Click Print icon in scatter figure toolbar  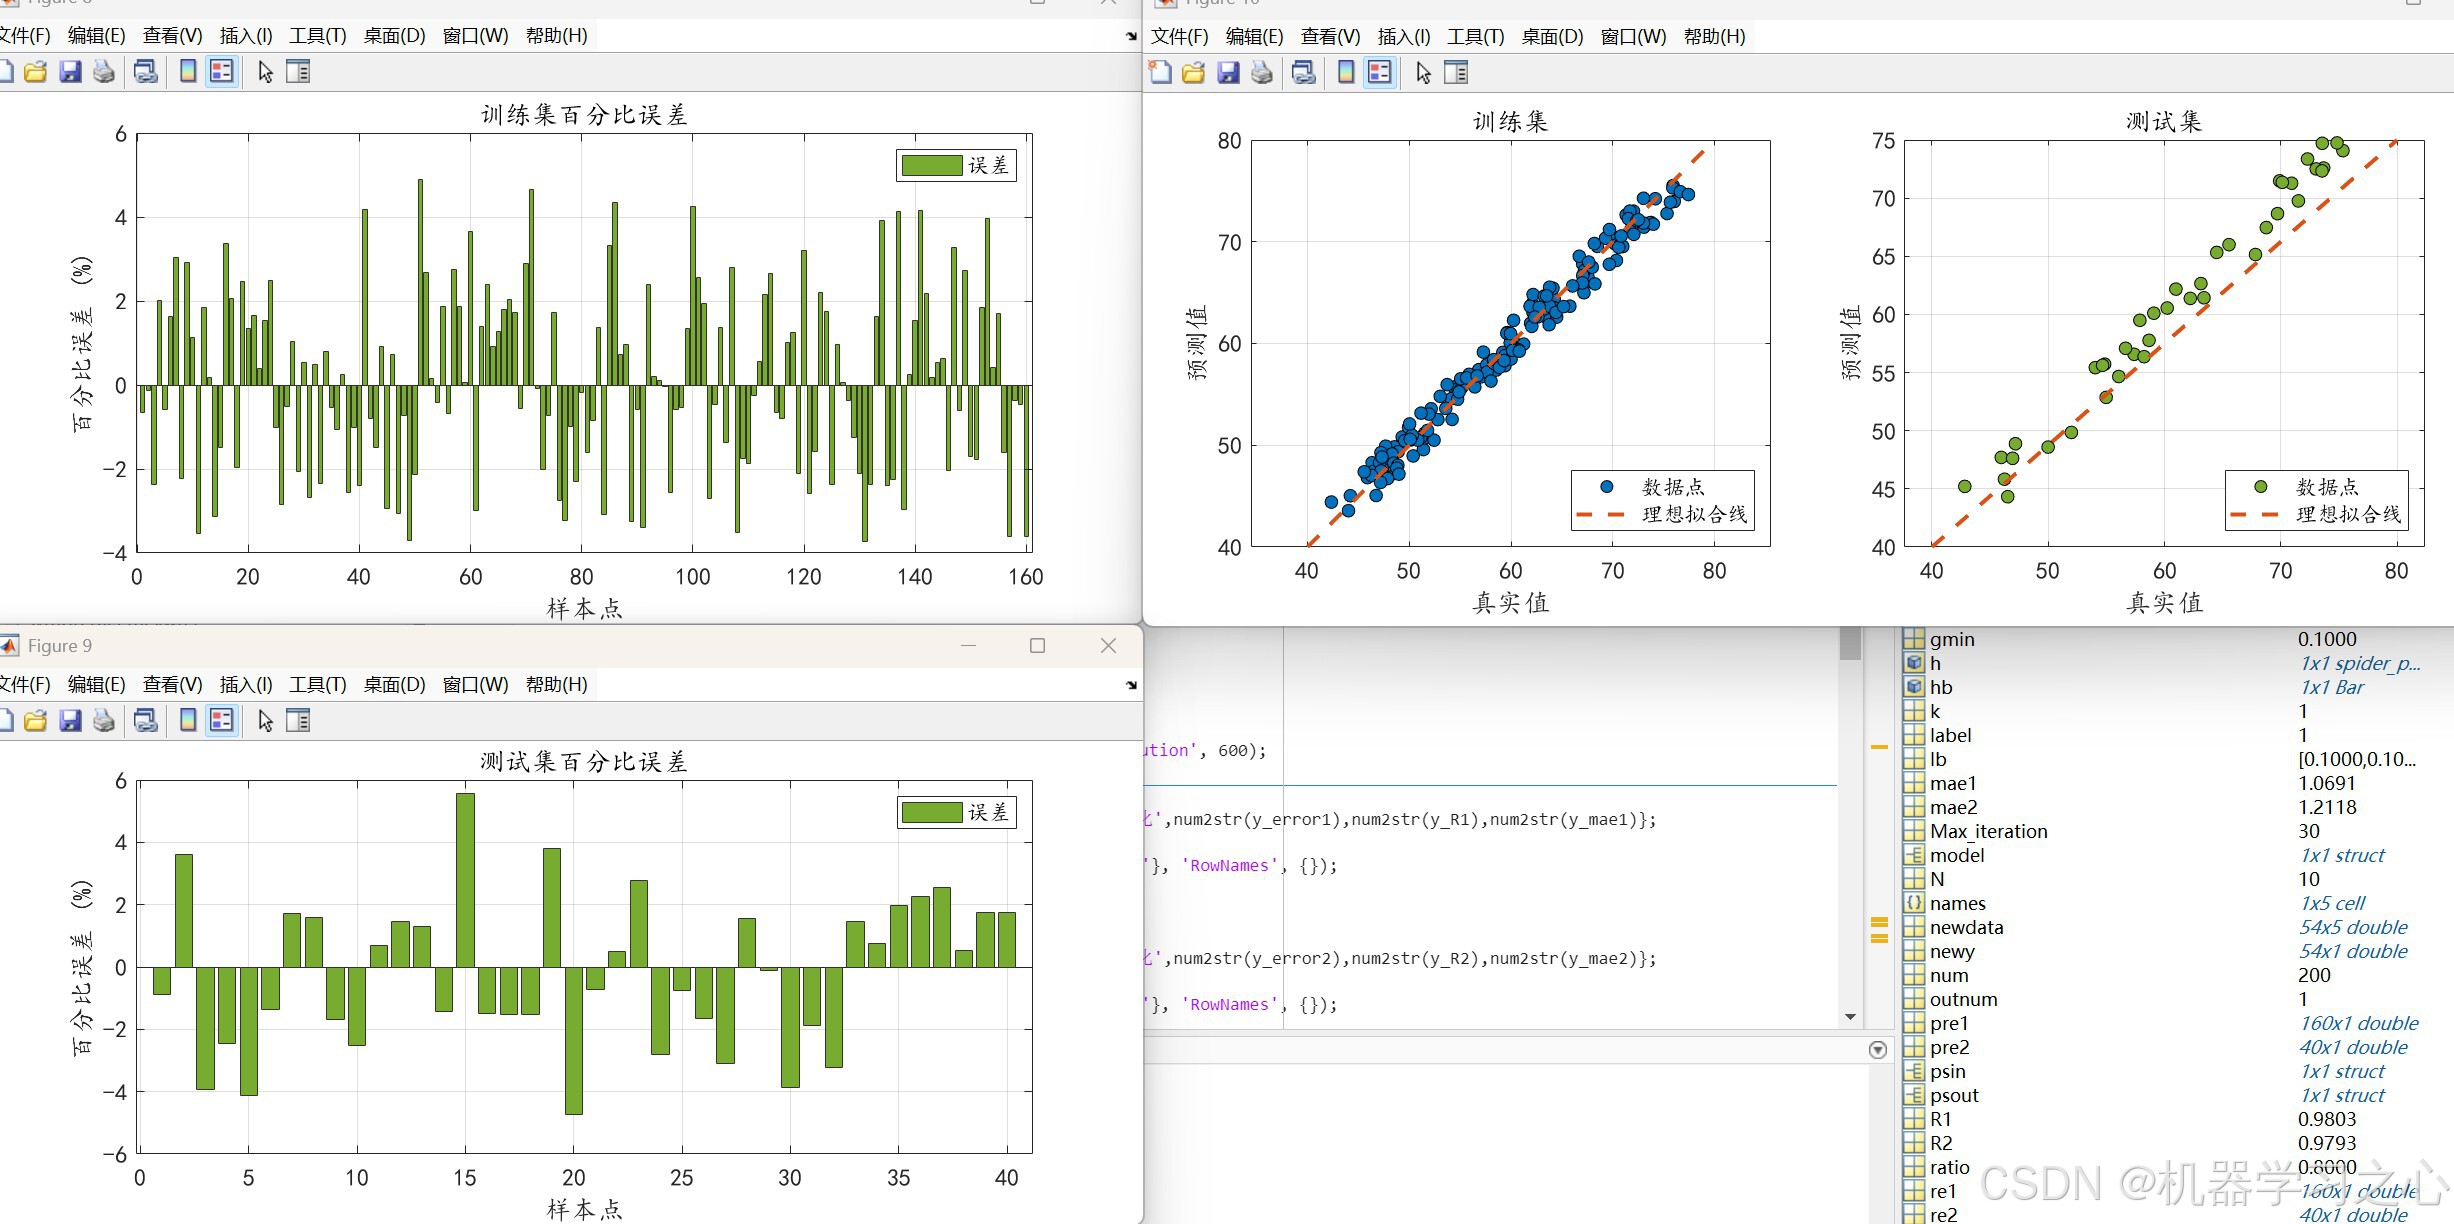tap(1262, 72)
